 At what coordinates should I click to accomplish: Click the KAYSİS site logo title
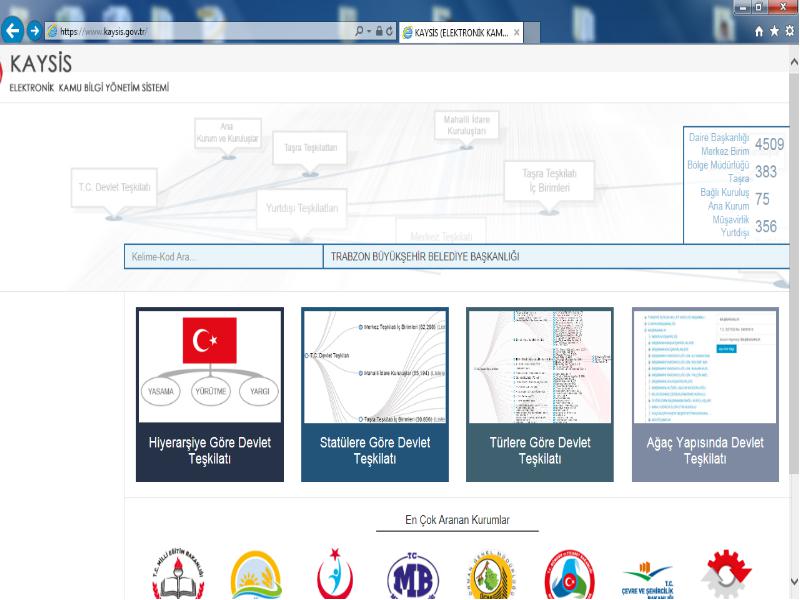[41, 64]
